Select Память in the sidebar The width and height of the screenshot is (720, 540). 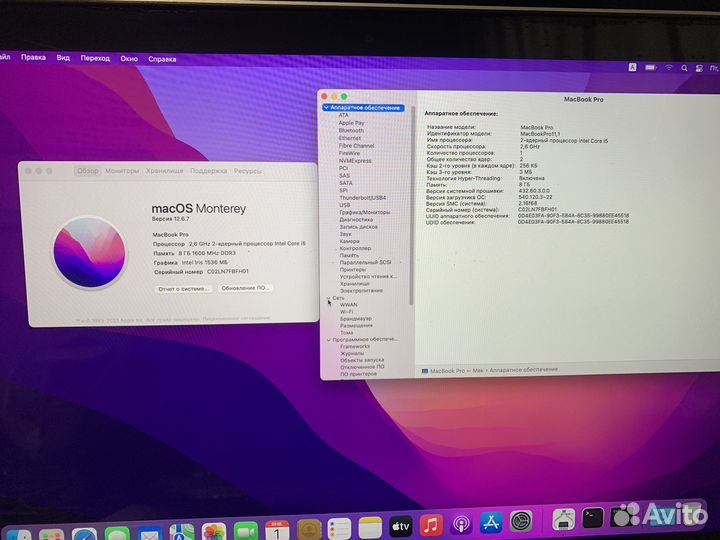(x=349, y=255)
